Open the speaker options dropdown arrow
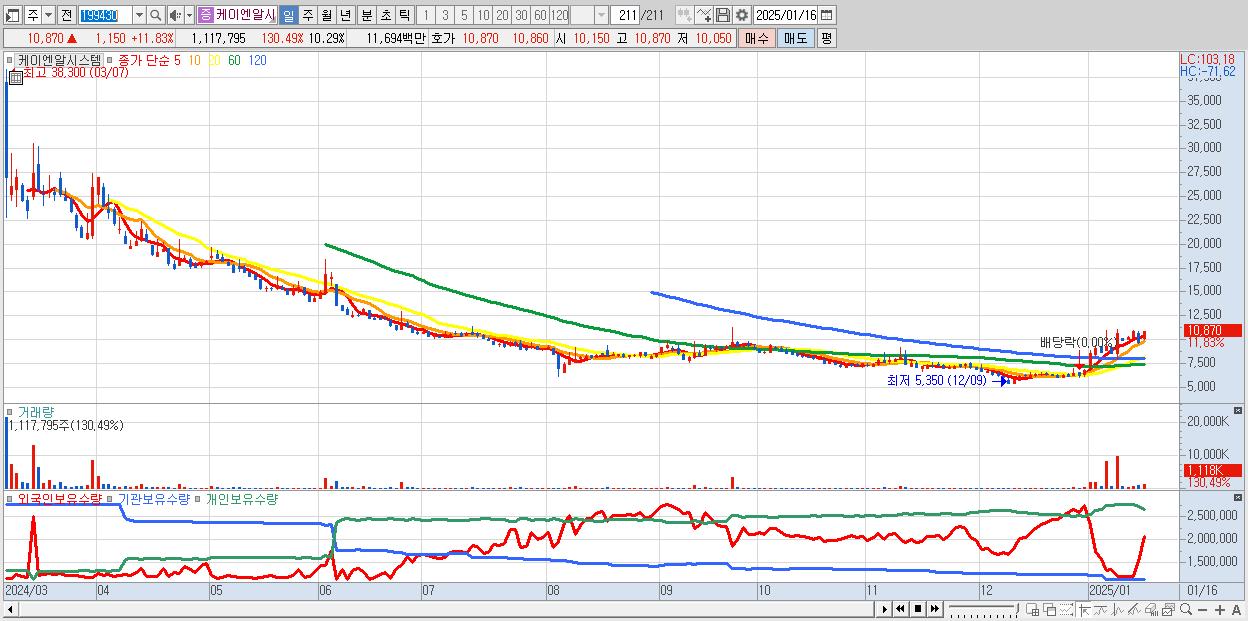The width and height of the screenshot is (1248, 621). [189, 15]
